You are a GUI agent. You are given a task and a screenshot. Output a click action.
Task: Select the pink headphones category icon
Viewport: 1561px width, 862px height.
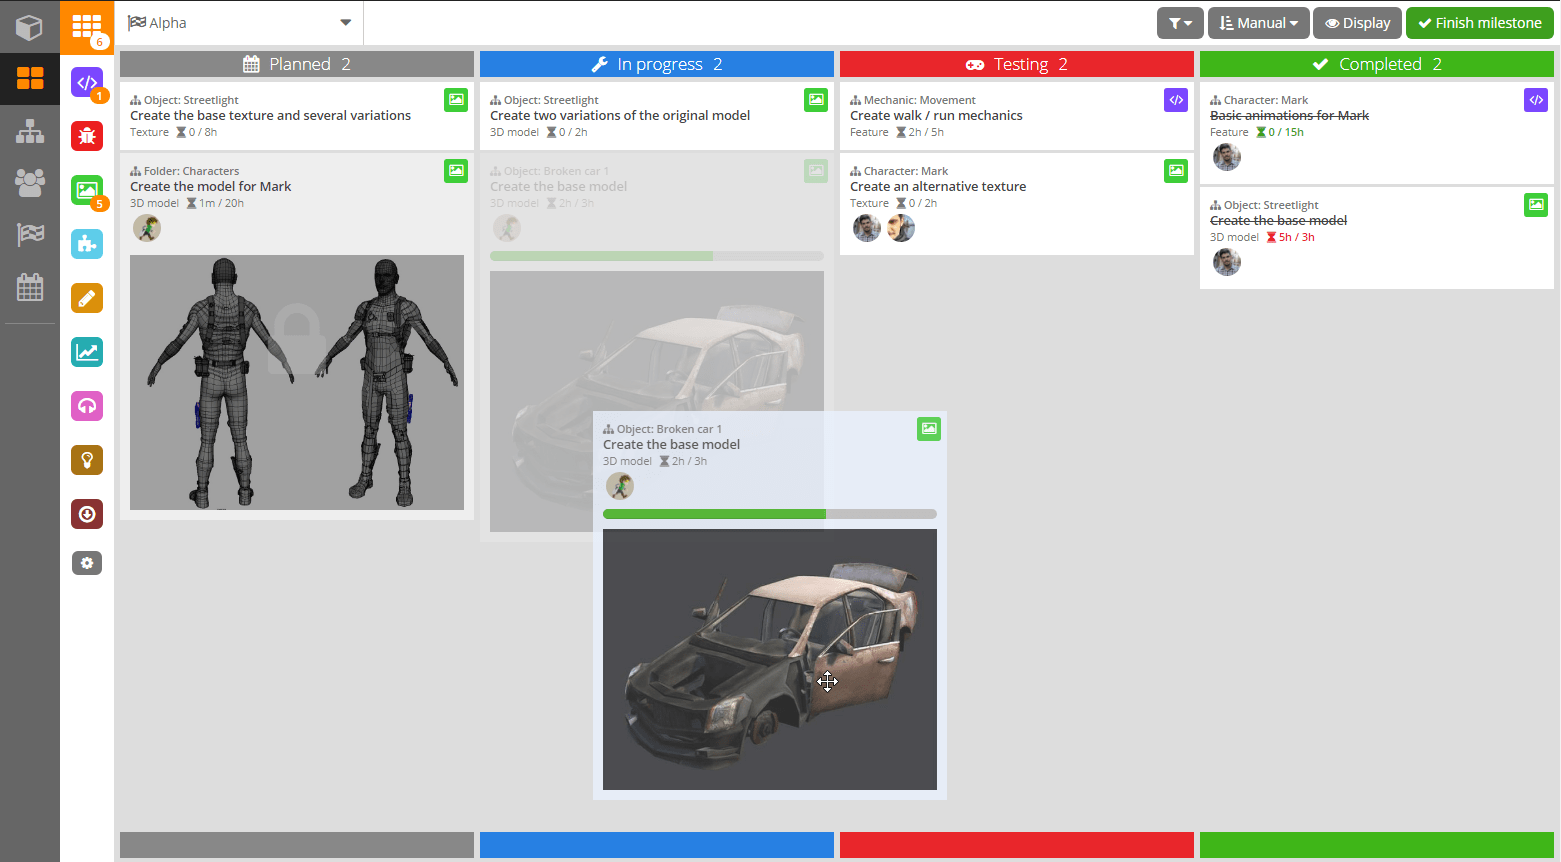(87, 406)
